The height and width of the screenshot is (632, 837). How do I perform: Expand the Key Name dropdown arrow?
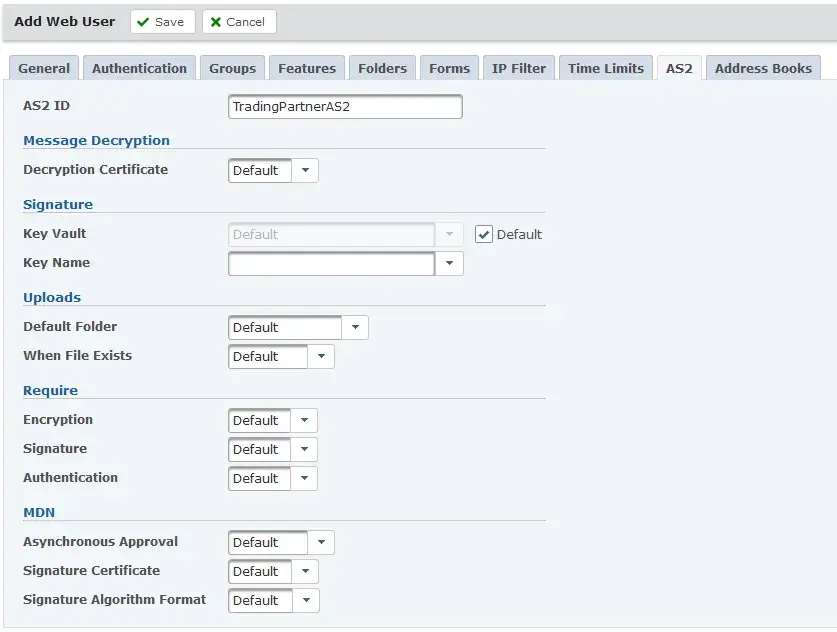point(449,264)
